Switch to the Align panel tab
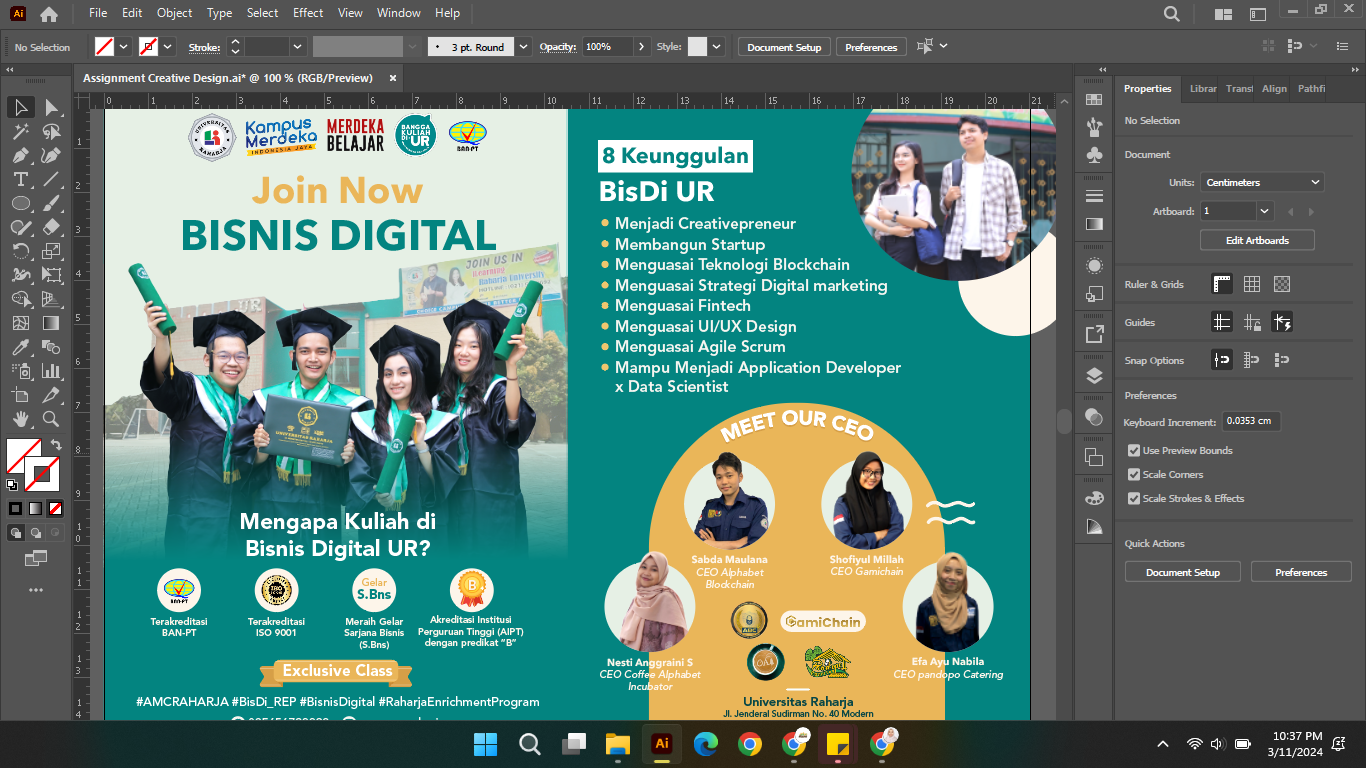Viewport: 1366px width, 768px height. point(1274,89)
